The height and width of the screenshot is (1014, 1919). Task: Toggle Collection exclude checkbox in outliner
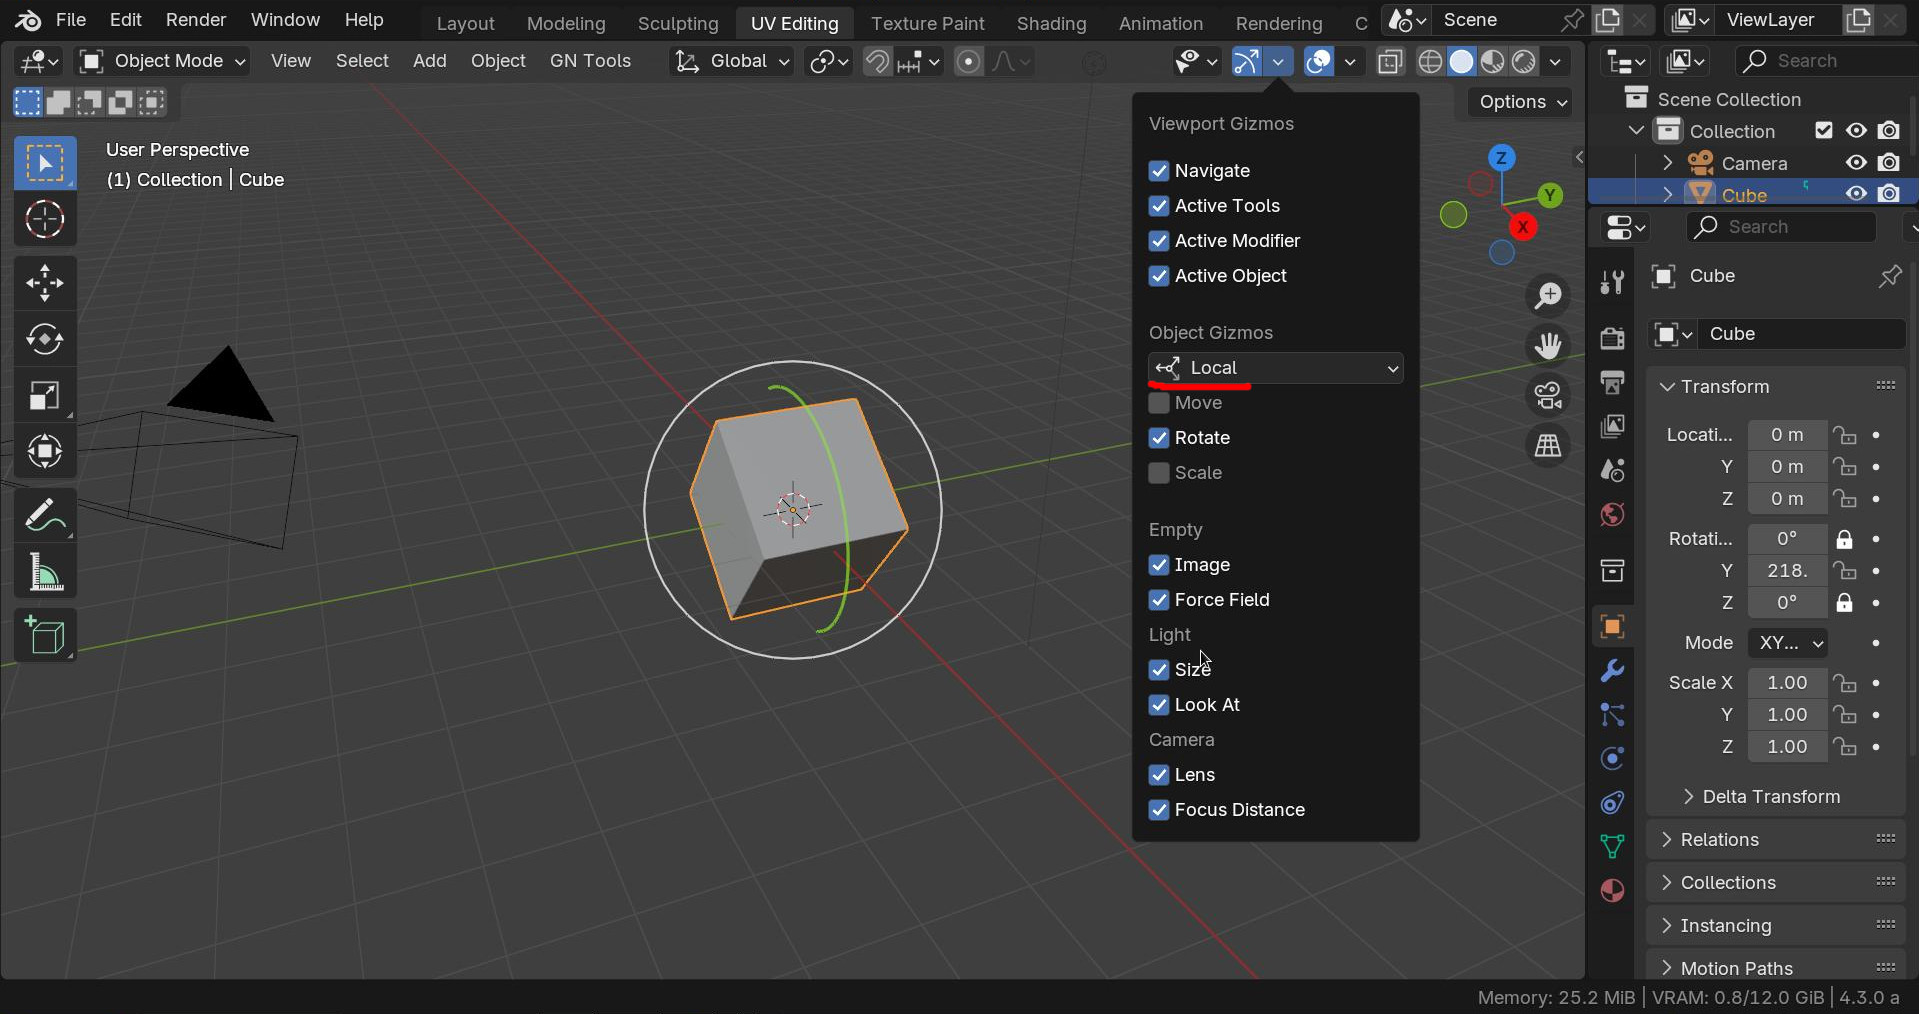(1824, 131)
